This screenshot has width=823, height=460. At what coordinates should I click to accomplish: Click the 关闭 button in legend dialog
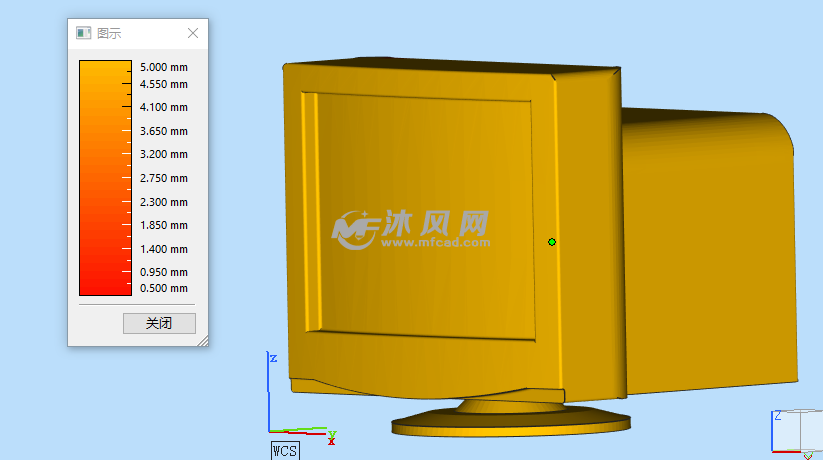point(159,323)
